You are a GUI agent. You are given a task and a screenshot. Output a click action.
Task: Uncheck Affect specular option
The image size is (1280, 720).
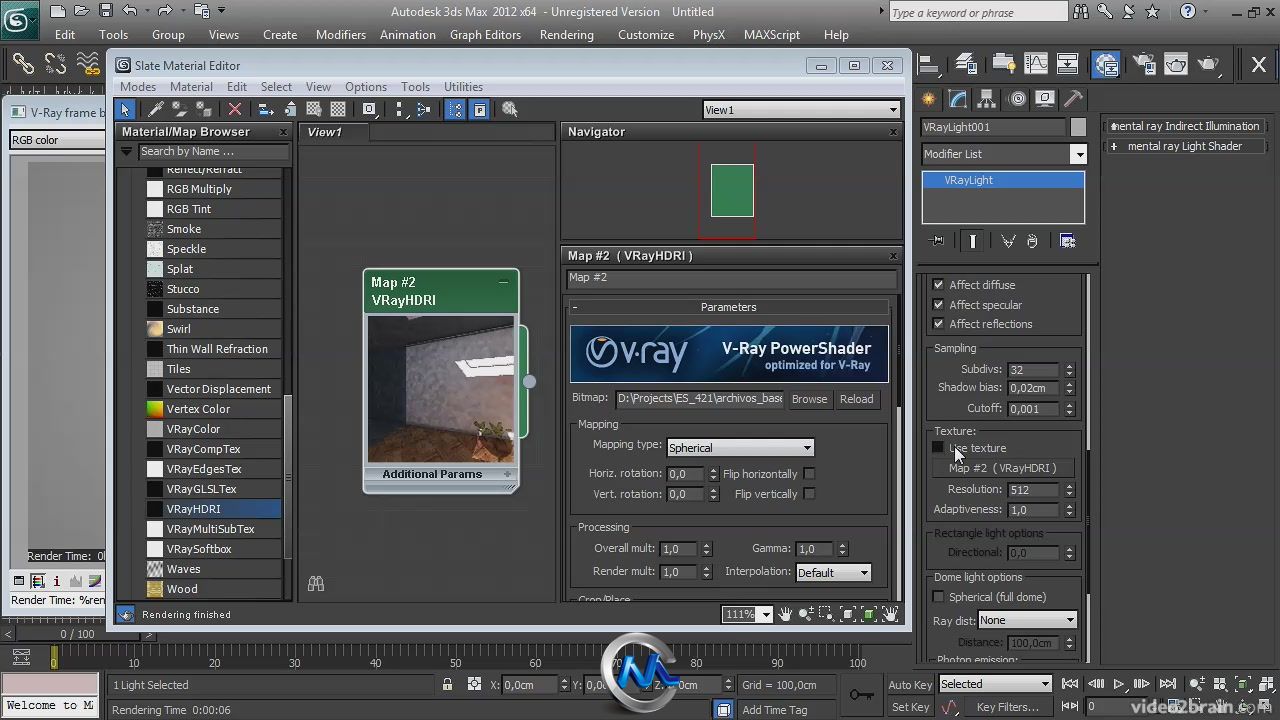tap(938, 305)
